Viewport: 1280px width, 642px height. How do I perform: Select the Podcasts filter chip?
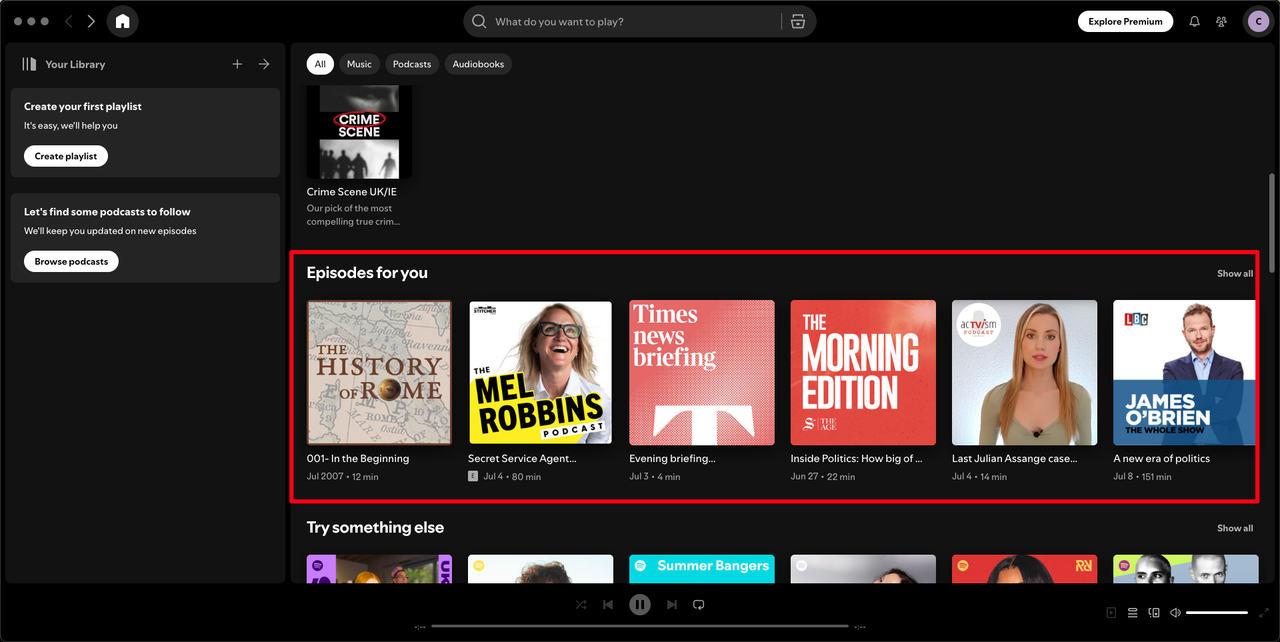(x=412, y=64)
